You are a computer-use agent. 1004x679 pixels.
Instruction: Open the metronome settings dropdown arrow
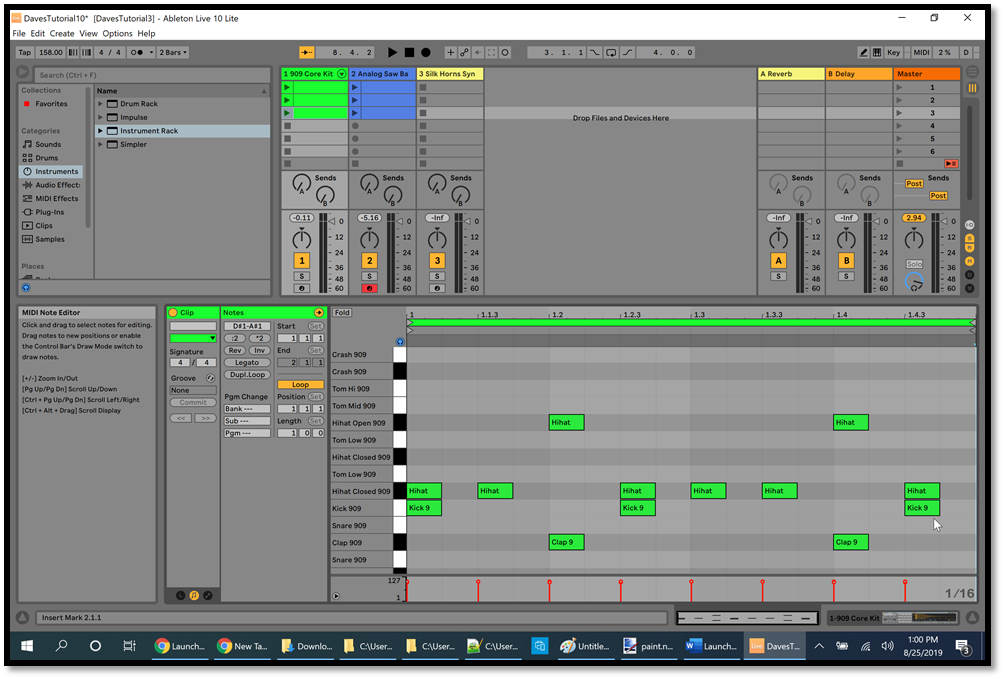coord(151,53)
